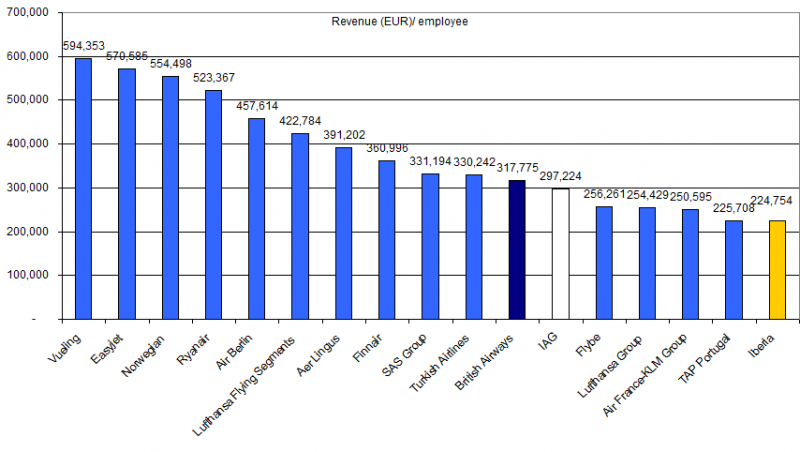This screenshot has width=800, height=452.
Task: Click the Vueling bar in the chart
Action: pyautogui.click(x=83, y=189)
